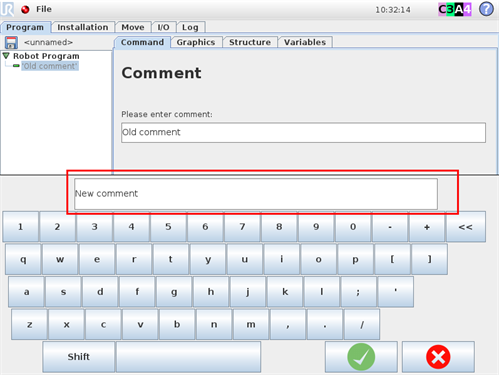The image size is (499, 375).
Task: Click the save floppy disk icon
Action: tap(11, 43)
